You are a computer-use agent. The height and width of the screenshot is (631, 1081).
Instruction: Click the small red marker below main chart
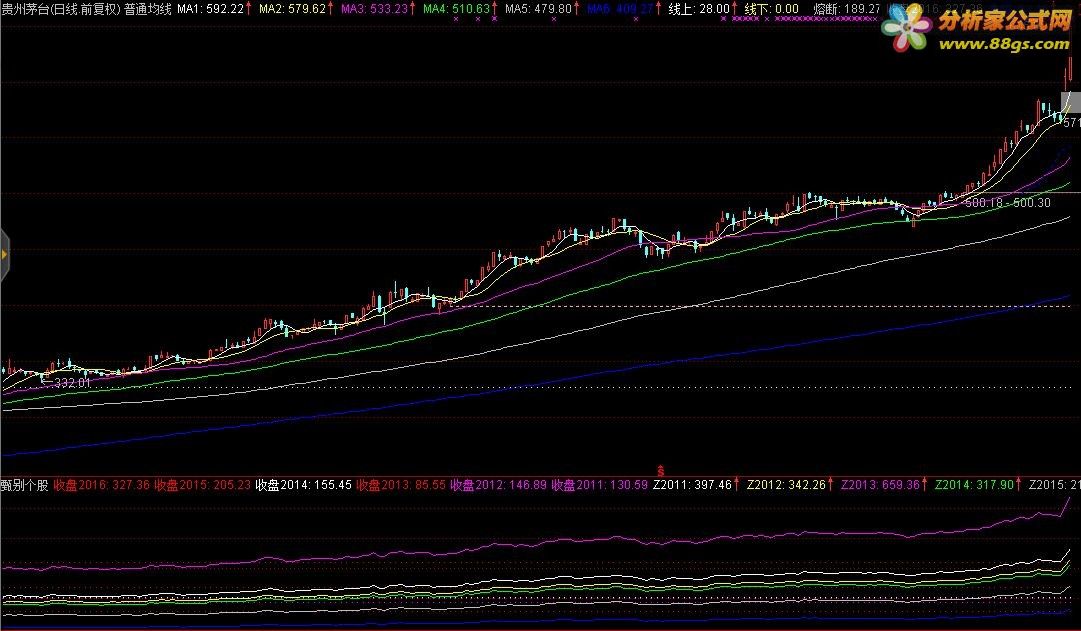coord(660,471)
